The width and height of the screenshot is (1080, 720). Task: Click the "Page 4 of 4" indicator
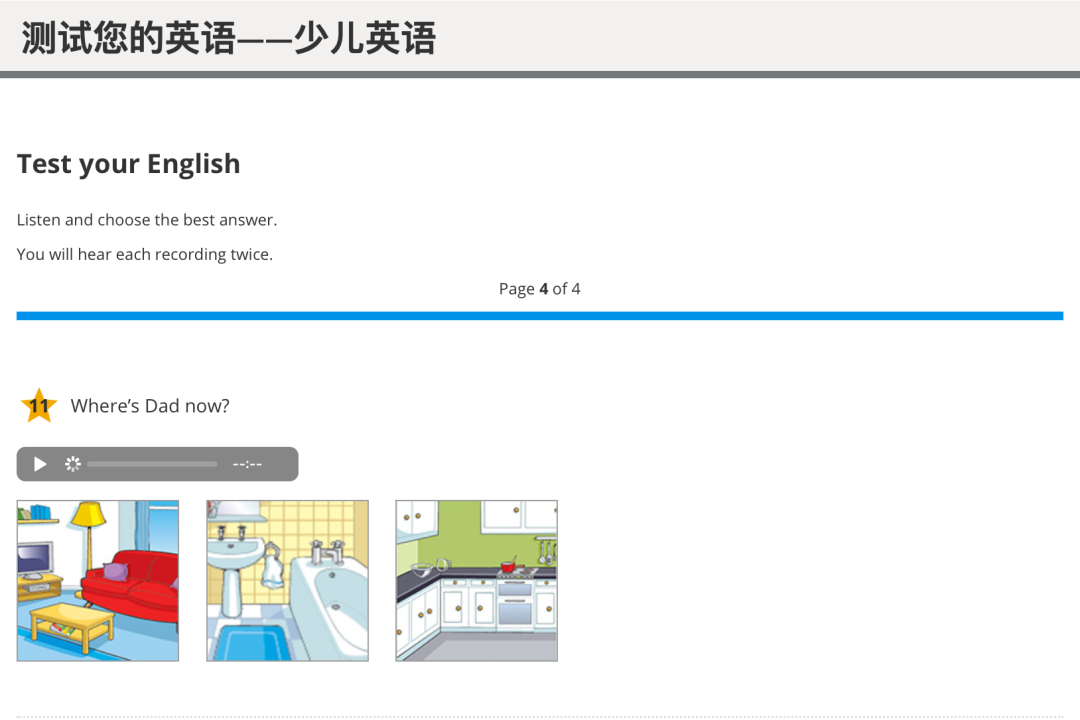click(x=540, y=289)
